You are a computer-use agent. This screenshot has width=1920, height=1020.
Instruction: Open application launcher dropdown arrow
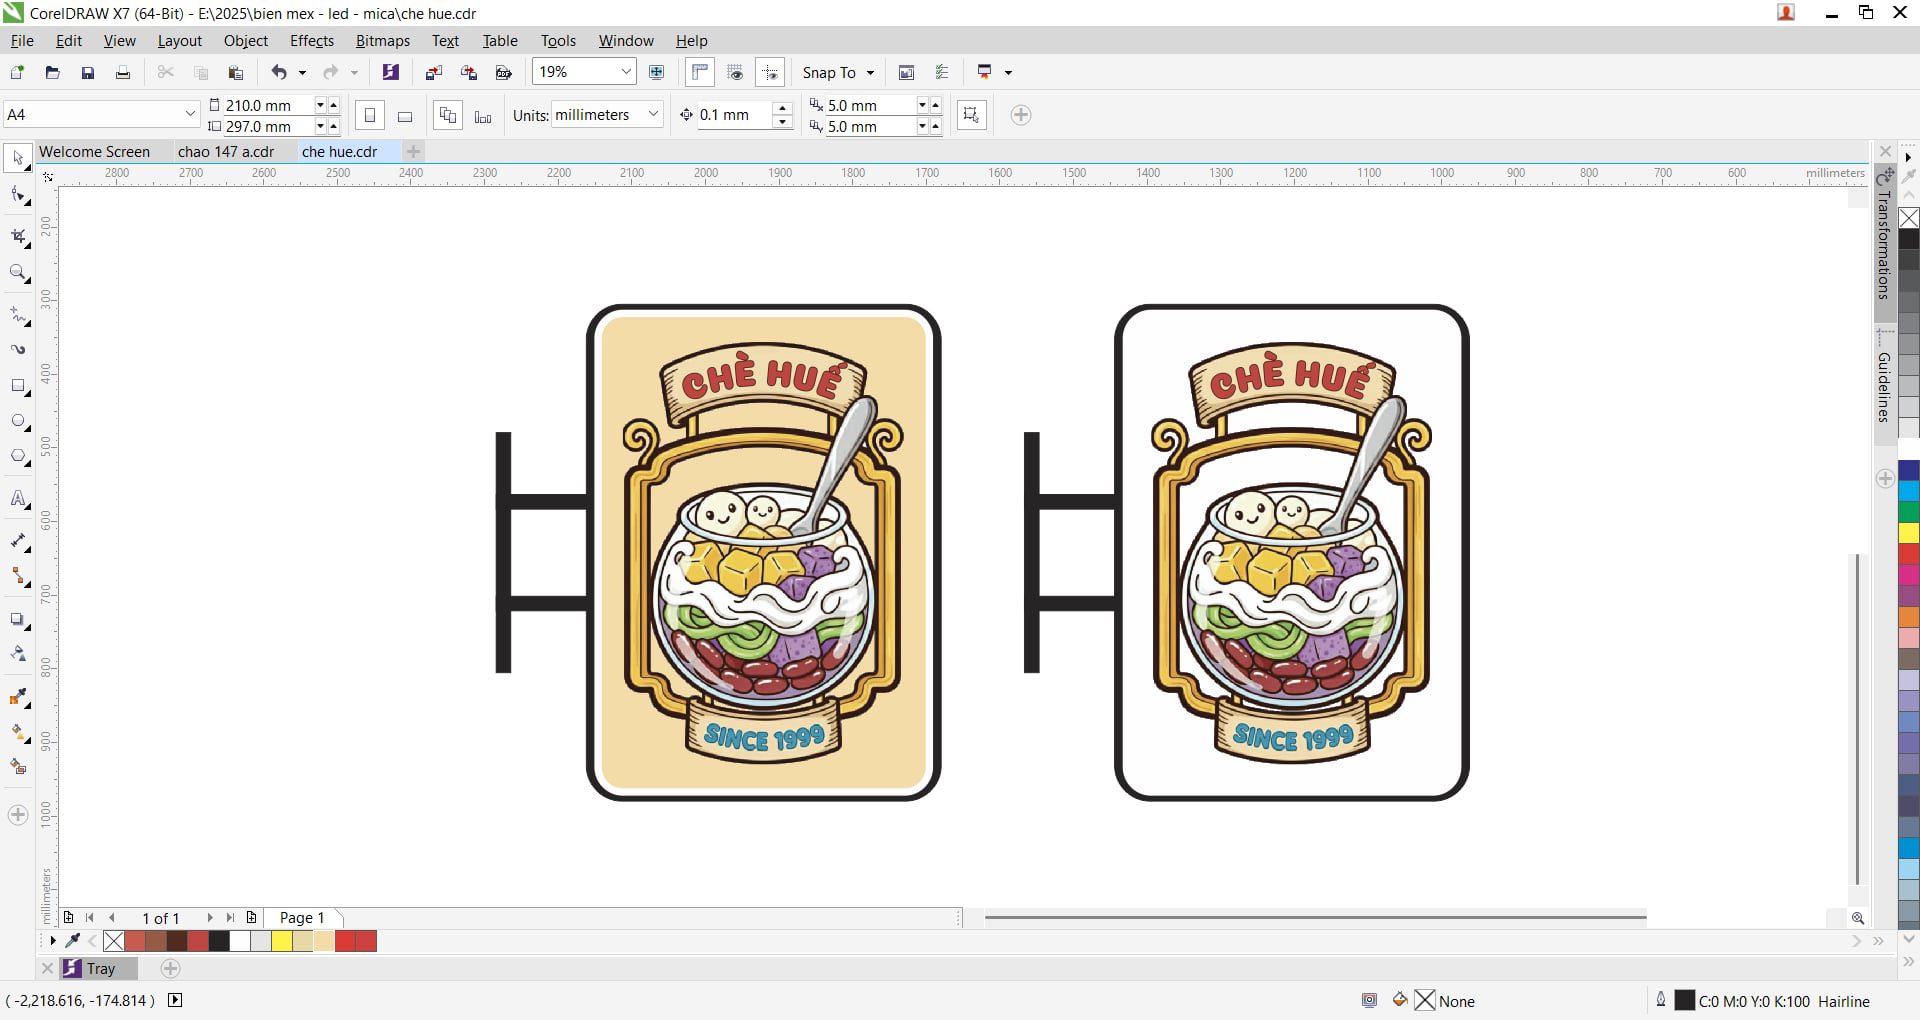[x=1008, y=72]
